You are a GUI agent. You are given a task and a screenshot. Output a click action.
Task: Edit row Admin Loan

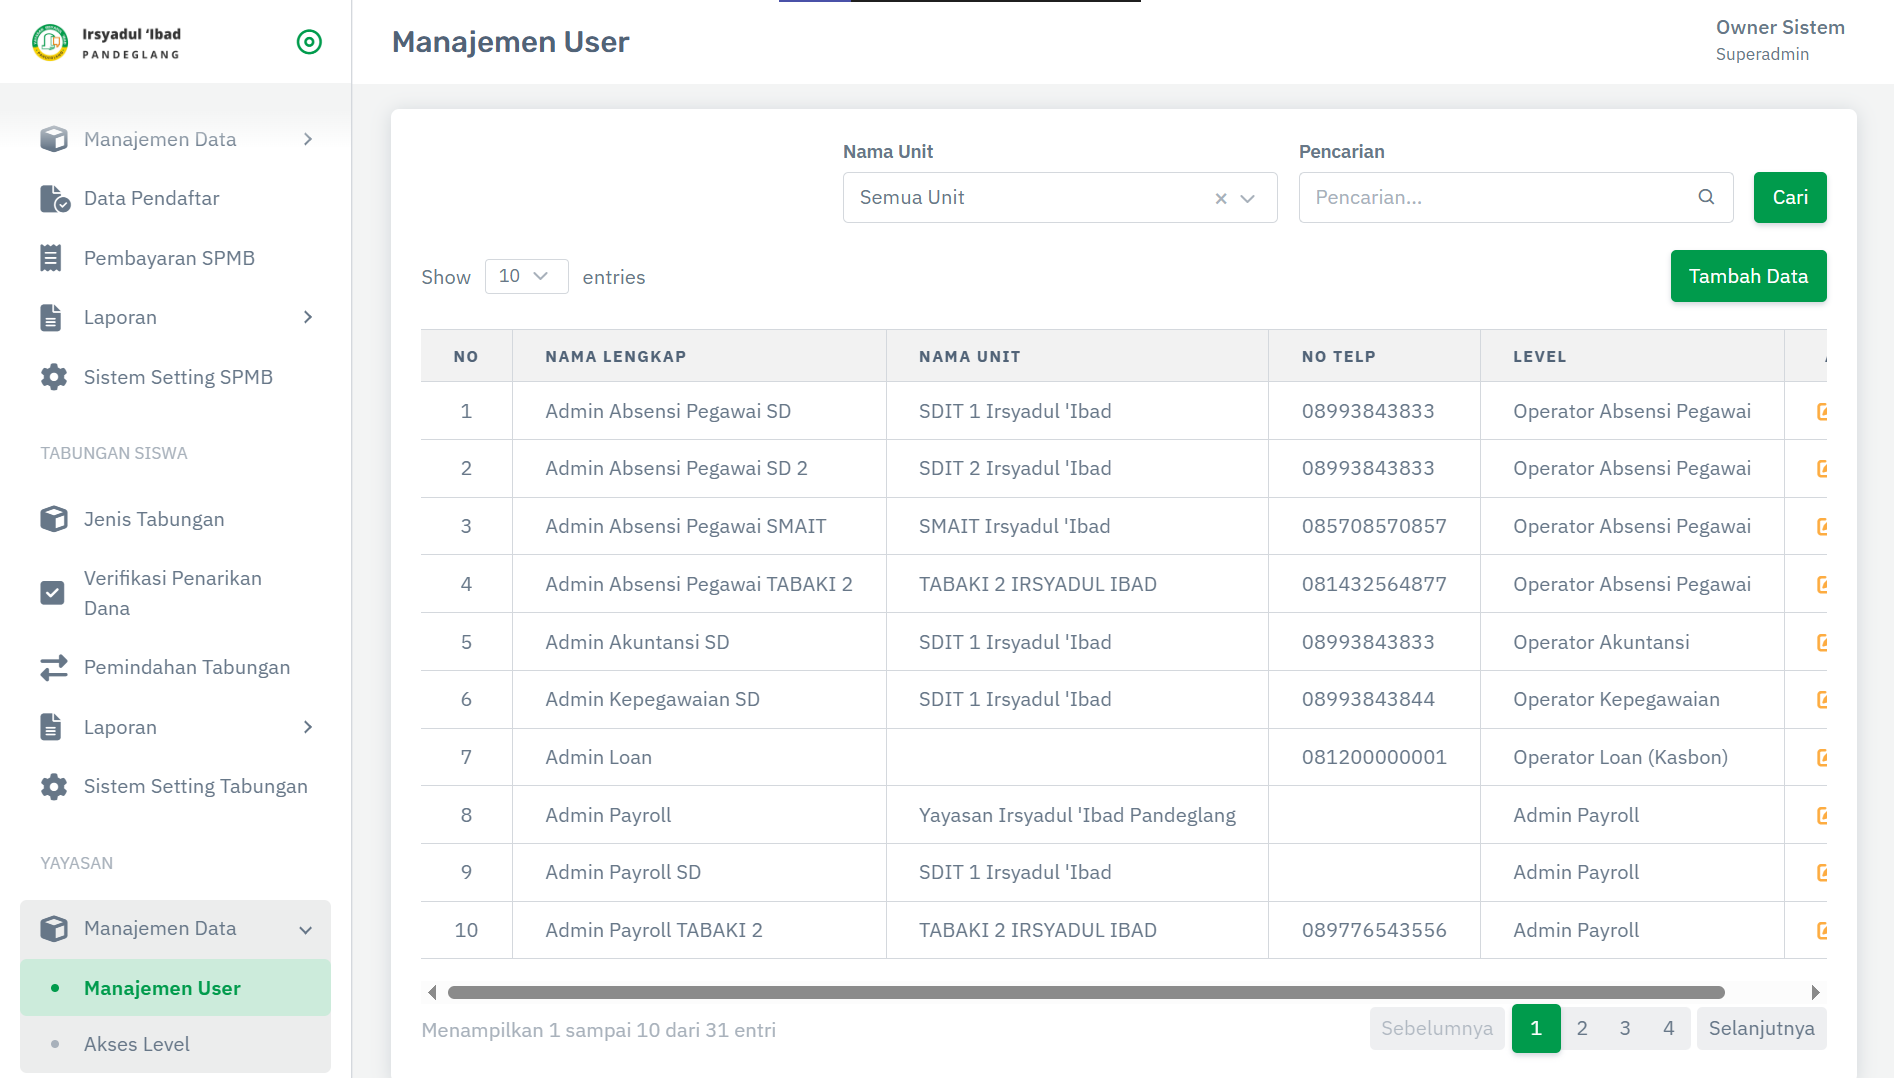1821,757
